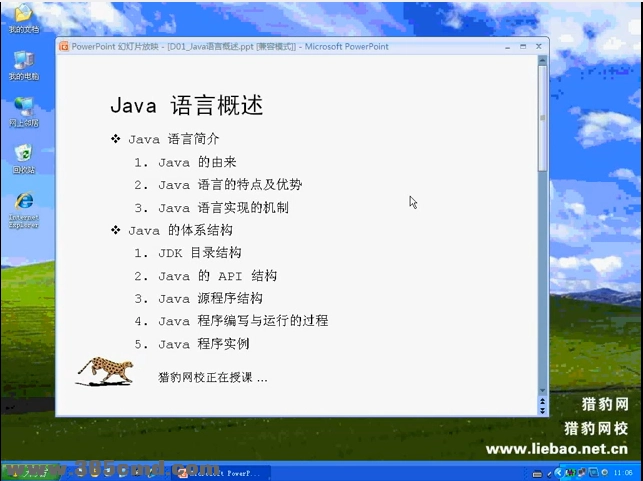Click the text "猎豹网校正在授课 ..."
The image size is (643, 481).
pyautogui.click(x=213, y=377)
